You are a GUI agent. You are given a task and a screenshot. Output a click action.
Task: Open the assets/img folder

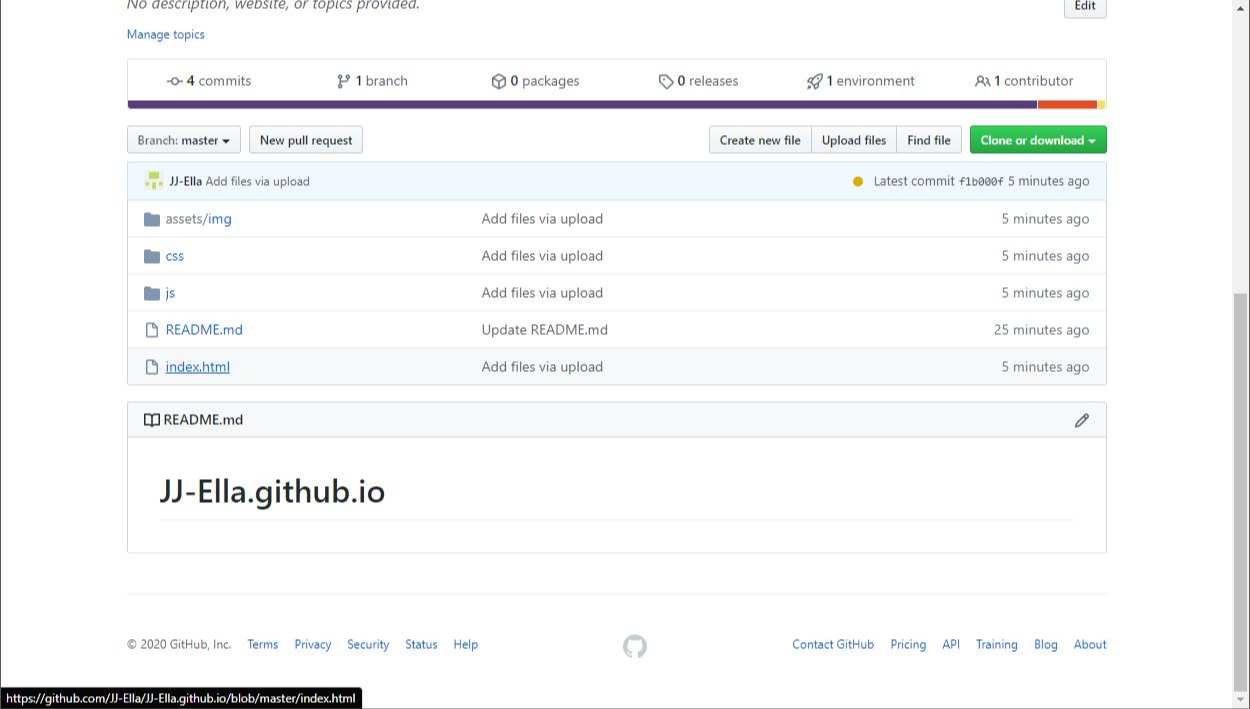(199, 219)
